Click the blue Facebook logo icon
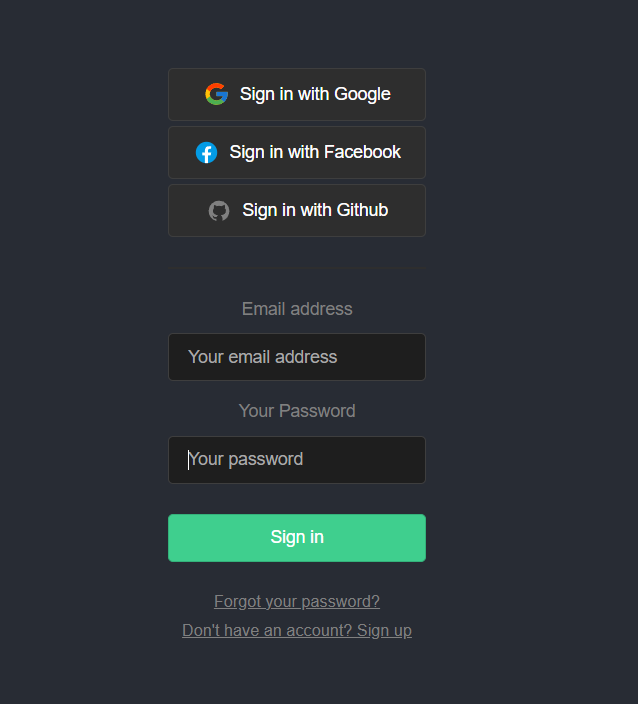The width and height of the screenshot is (638, 704). click(x=207, y=153)
